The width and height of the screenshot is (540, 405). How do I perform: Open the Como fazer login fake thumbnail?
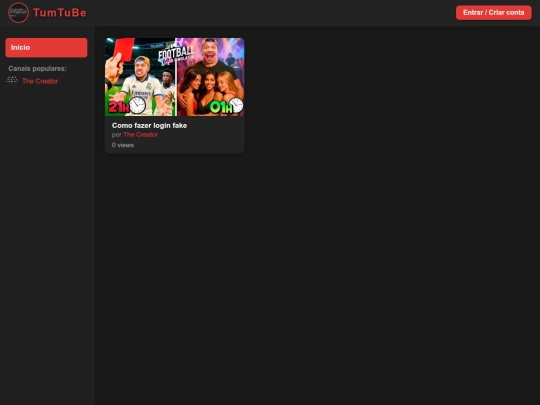coord(175,77)
